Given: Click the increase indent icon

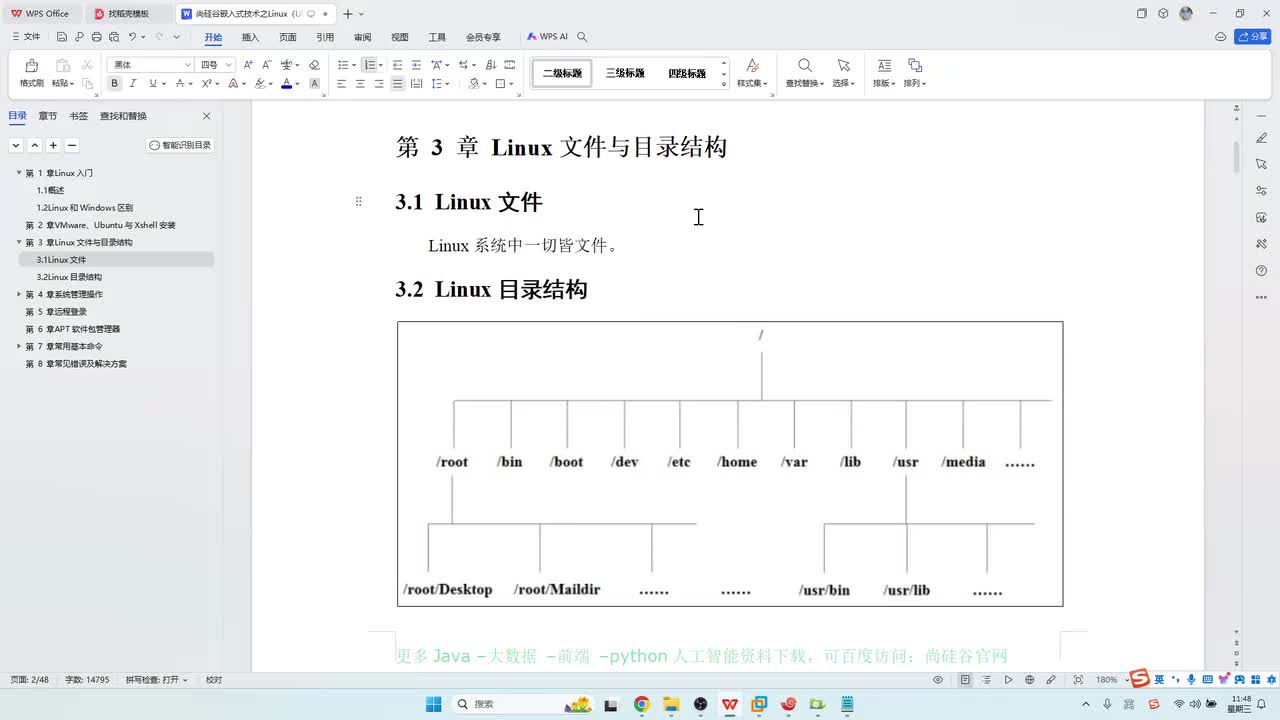Looking at the screenshot, I should [416, 64].
